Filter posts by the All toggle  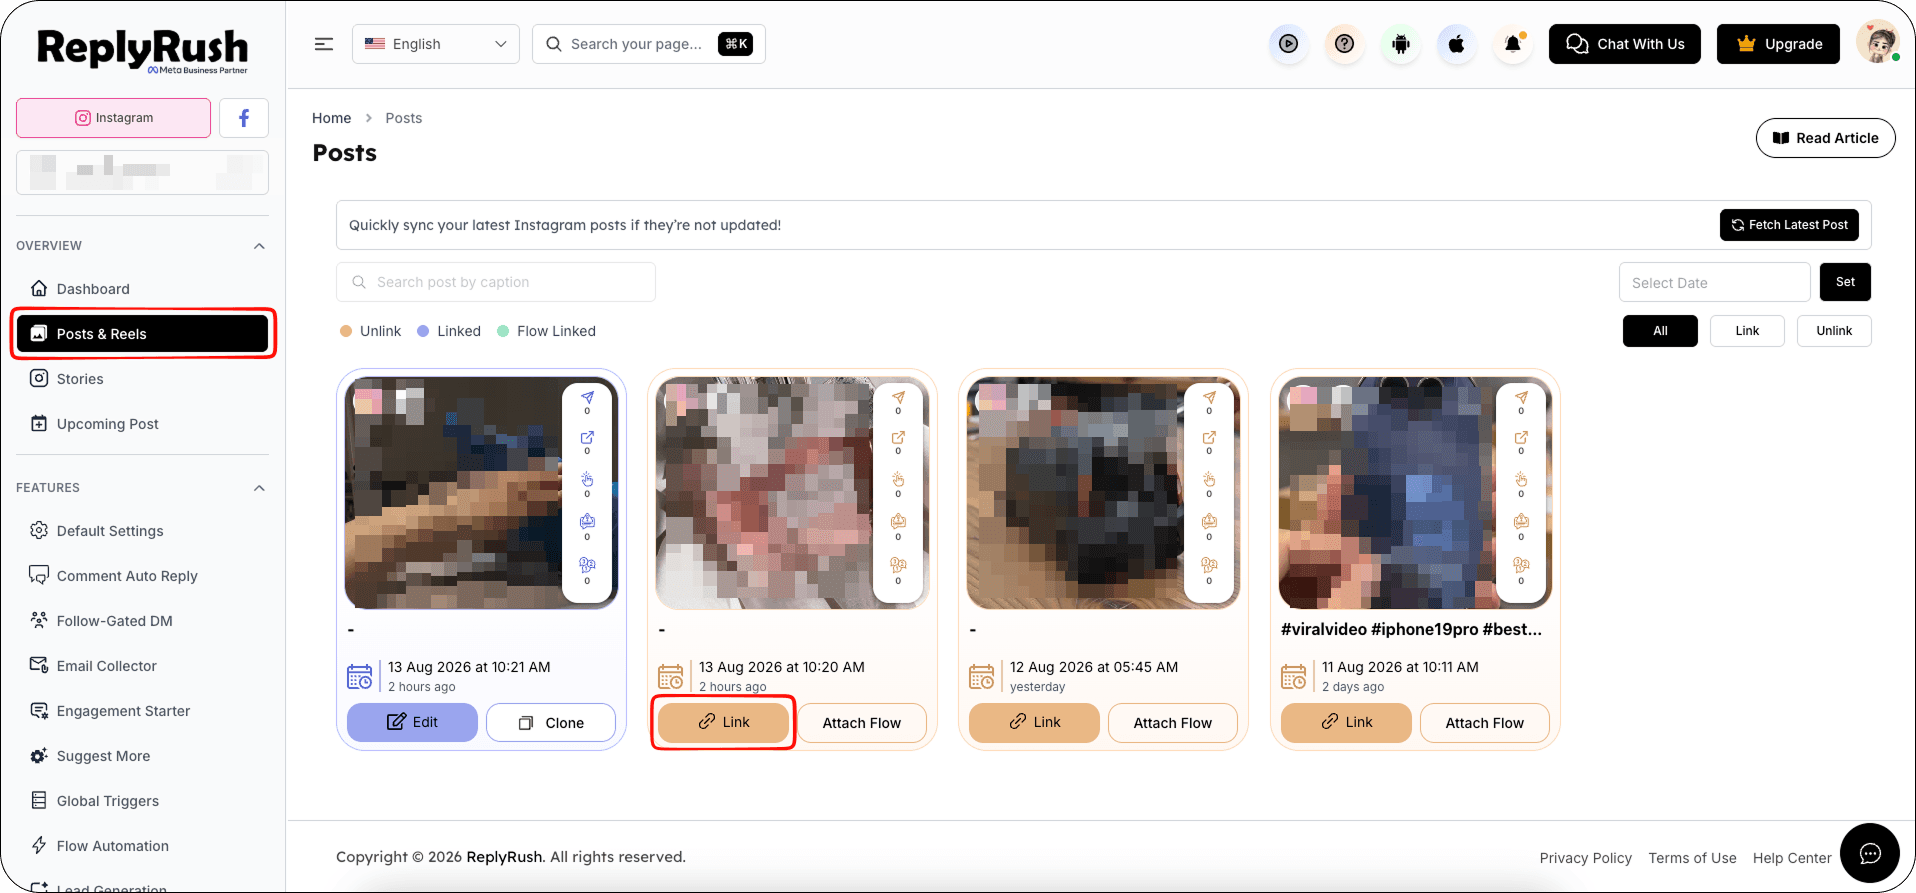click(x=1660, y=331)
